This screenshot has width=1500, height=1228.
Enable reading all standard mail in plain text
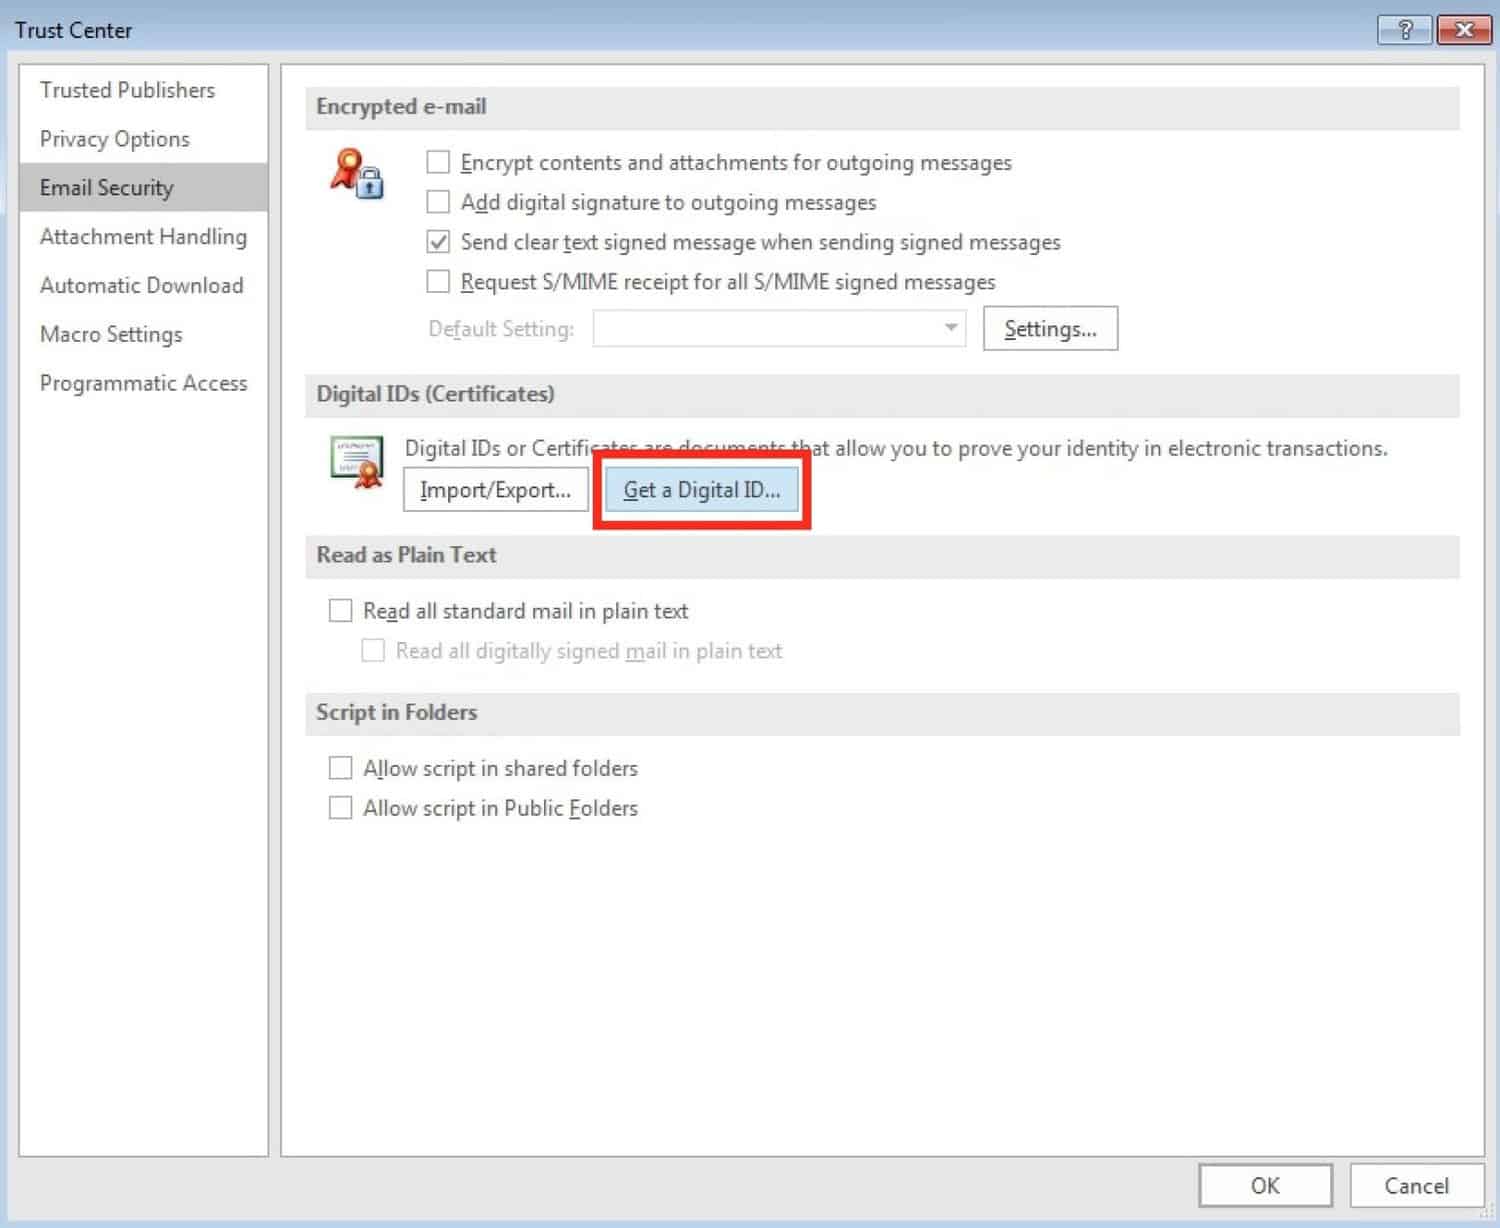point(340,610)
